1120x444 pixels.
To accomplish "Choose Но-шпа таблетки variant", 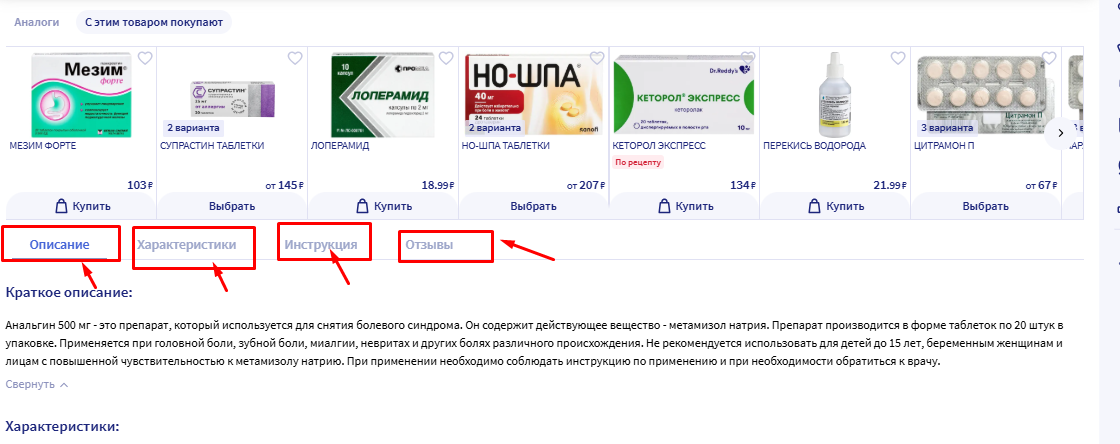I will (x=534, y=206).
